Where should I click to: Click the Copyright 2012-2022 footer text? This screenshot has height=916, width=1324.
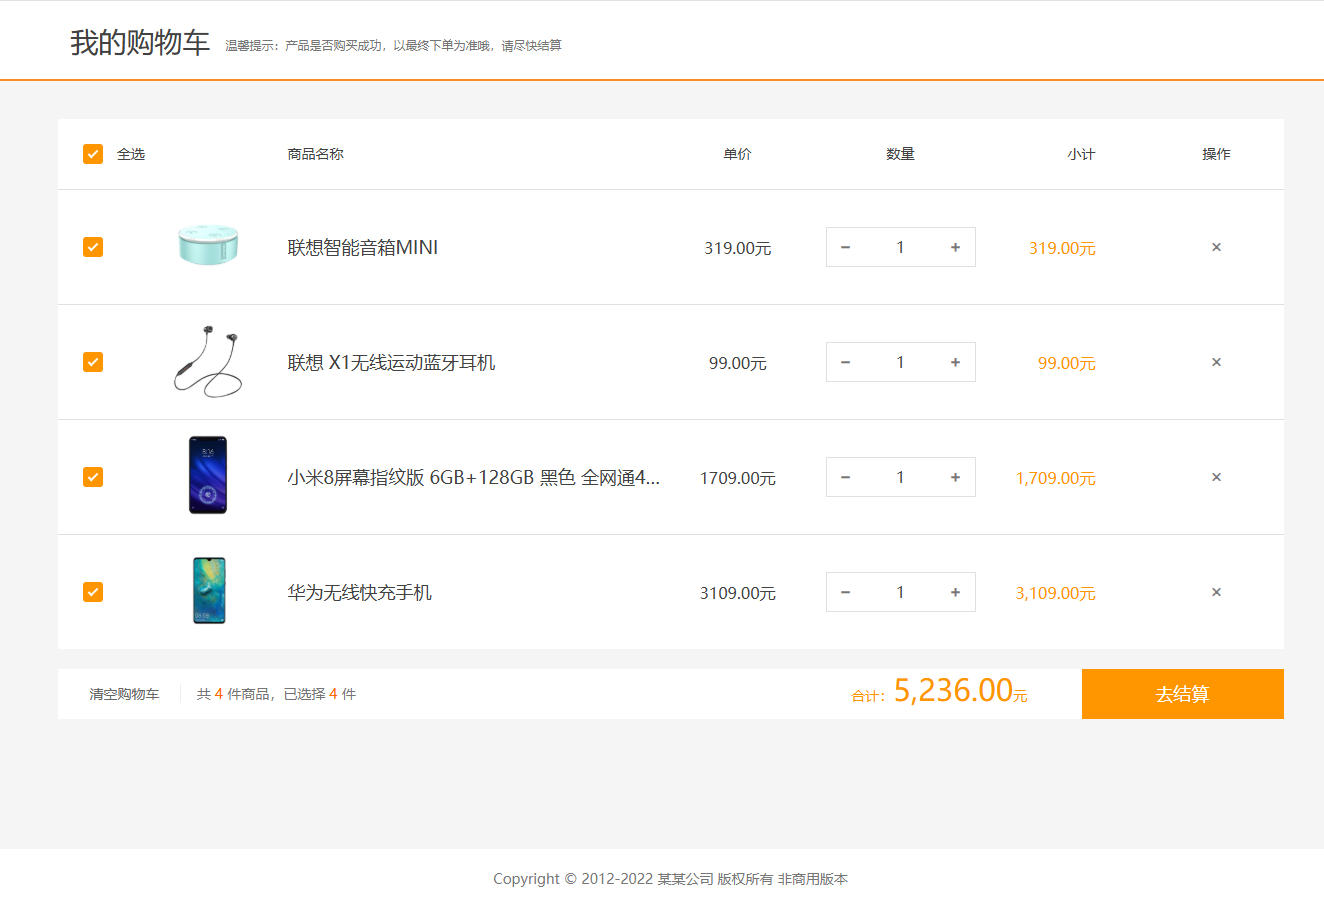click(x=670, y=879)
